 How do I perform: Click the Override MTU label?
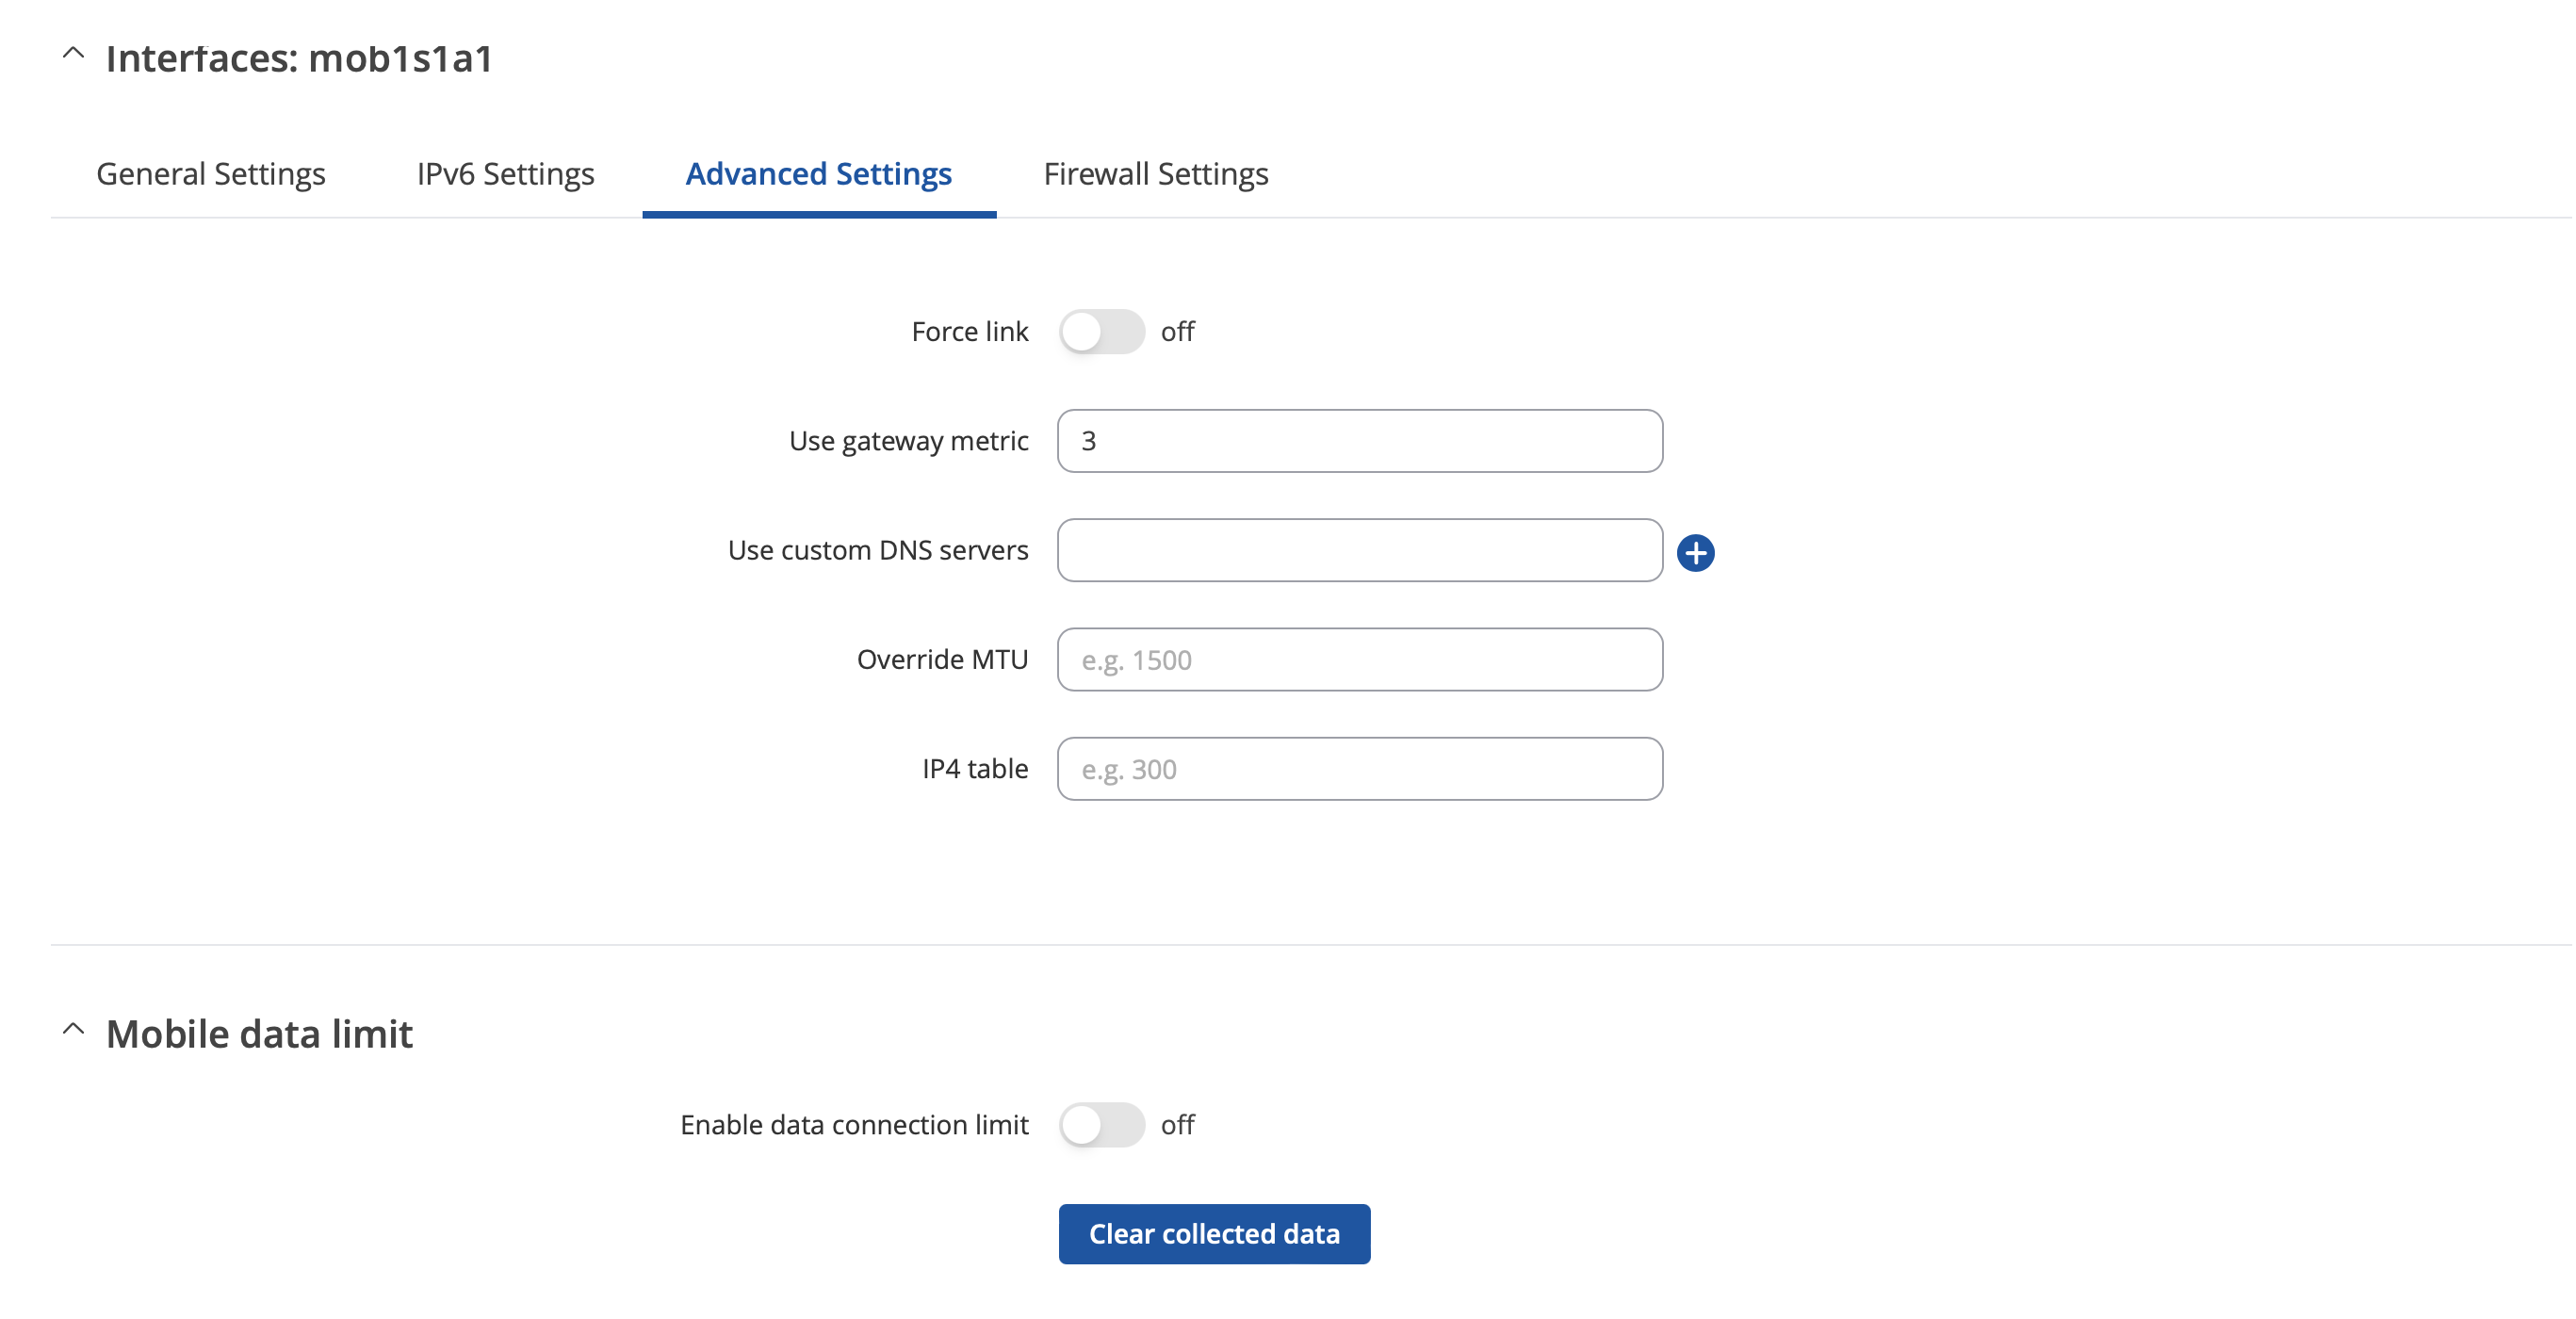tap(942, 659)
